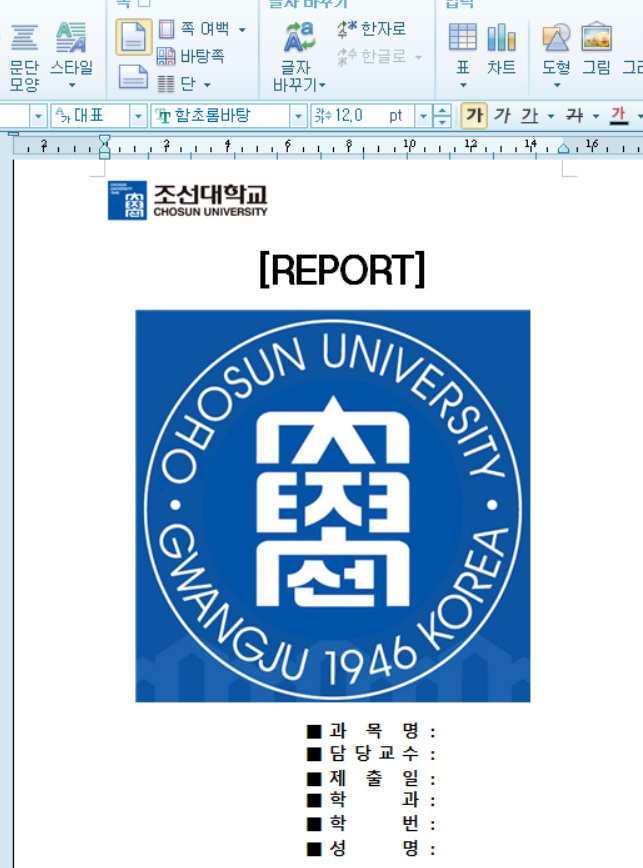Viewport: 643px width, 868px height.
Task: Expand the 쪽 여백 dropdown arrow
Action: tap(242, 30)
